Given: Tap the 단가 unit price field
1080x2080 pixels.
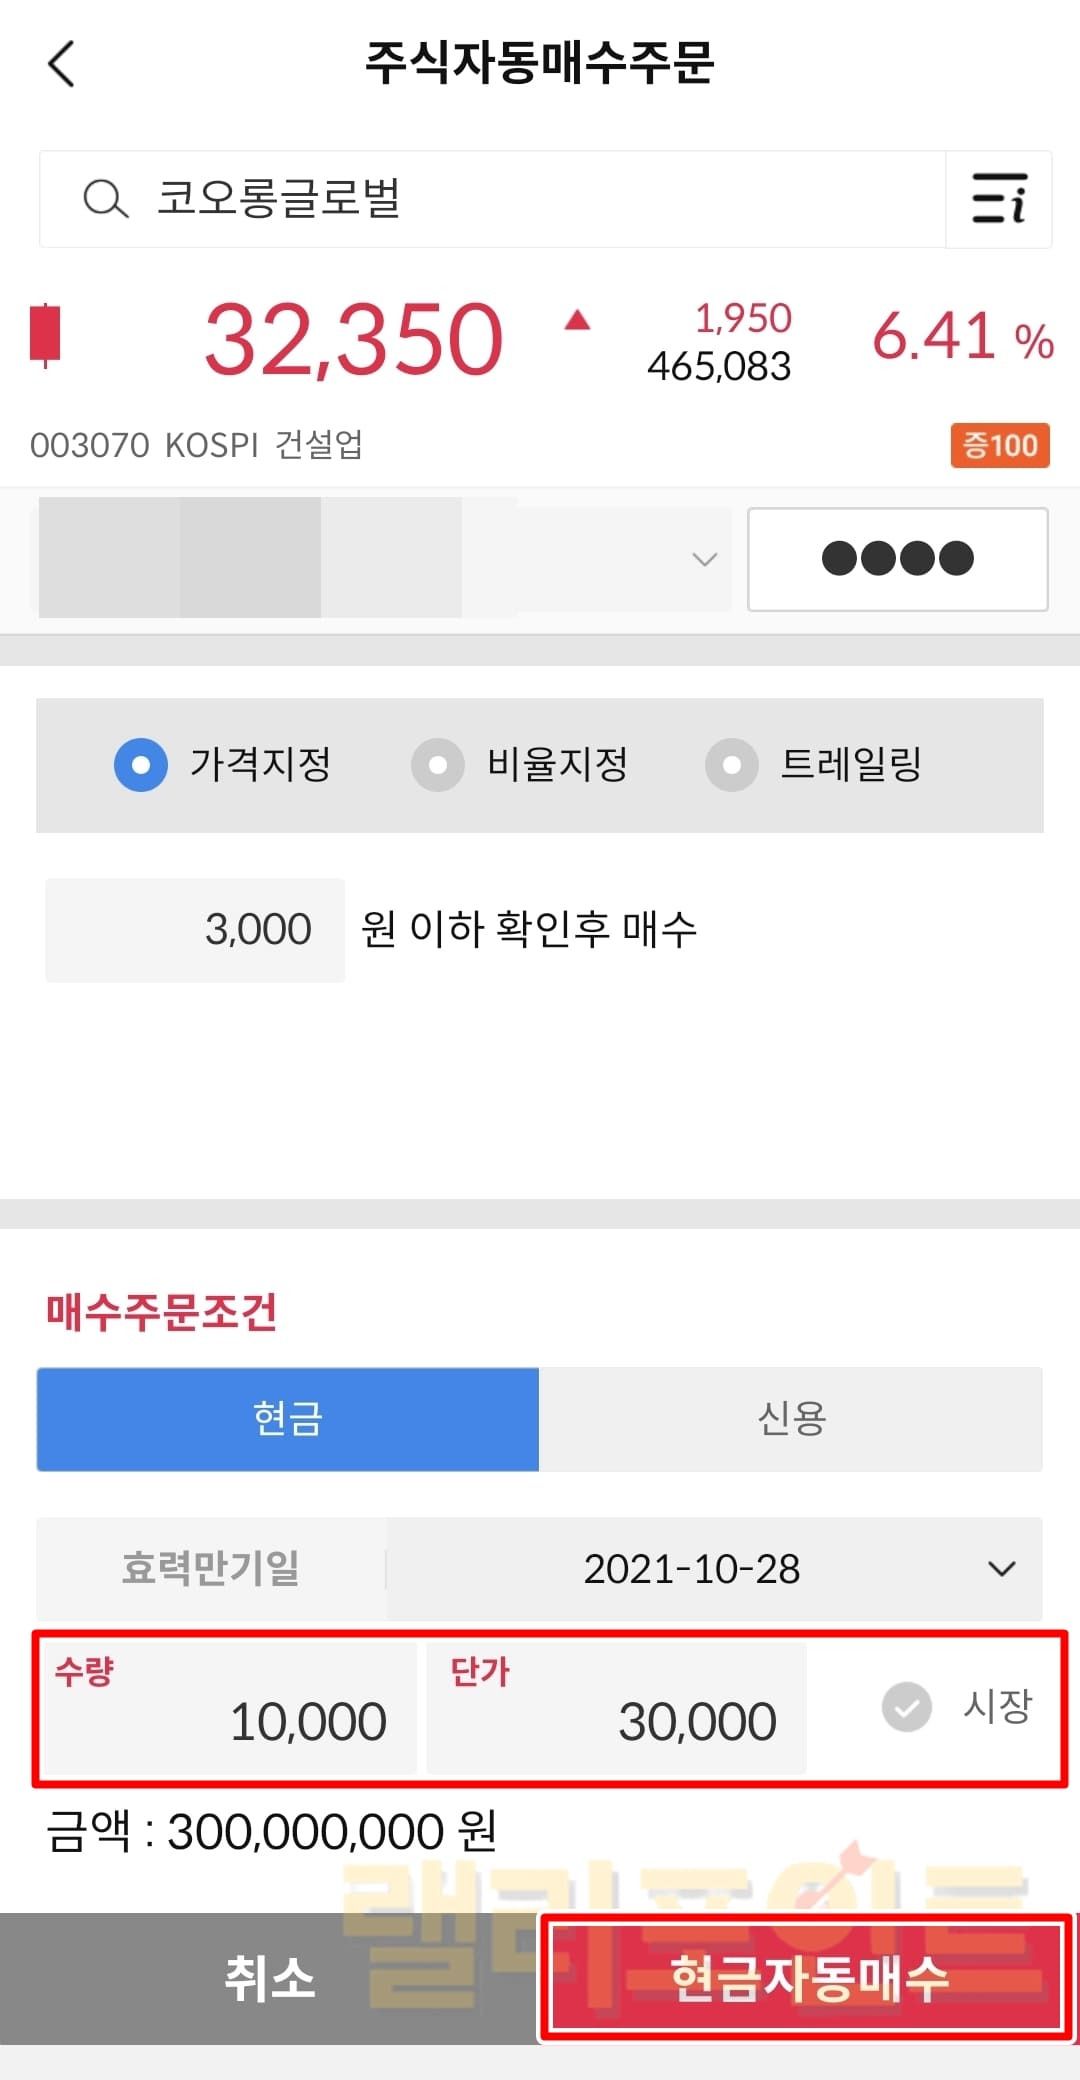Looking at the screenshot, I should coord(616,1709).
